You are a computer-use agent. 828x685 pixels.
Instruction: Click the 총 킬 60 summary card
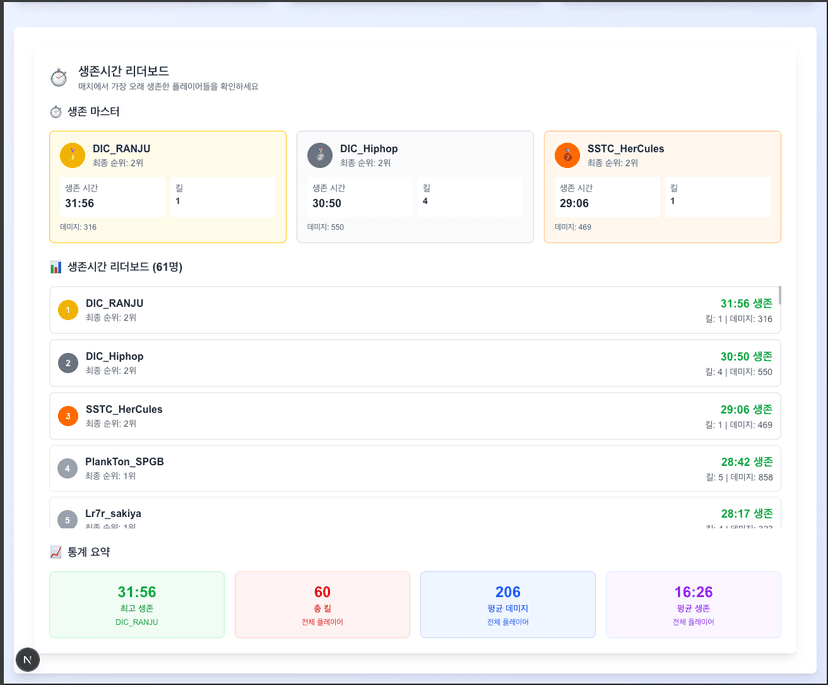point(322,604)
